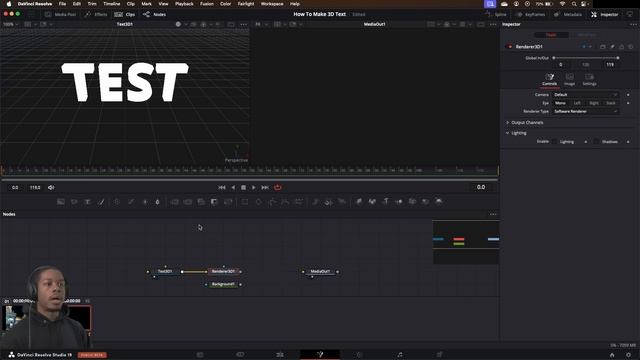Viewport: 640px width, 360px height.
Task: Click the Global In/Out slider right handle
Action: pyautogui.click(x=618, y=58)
